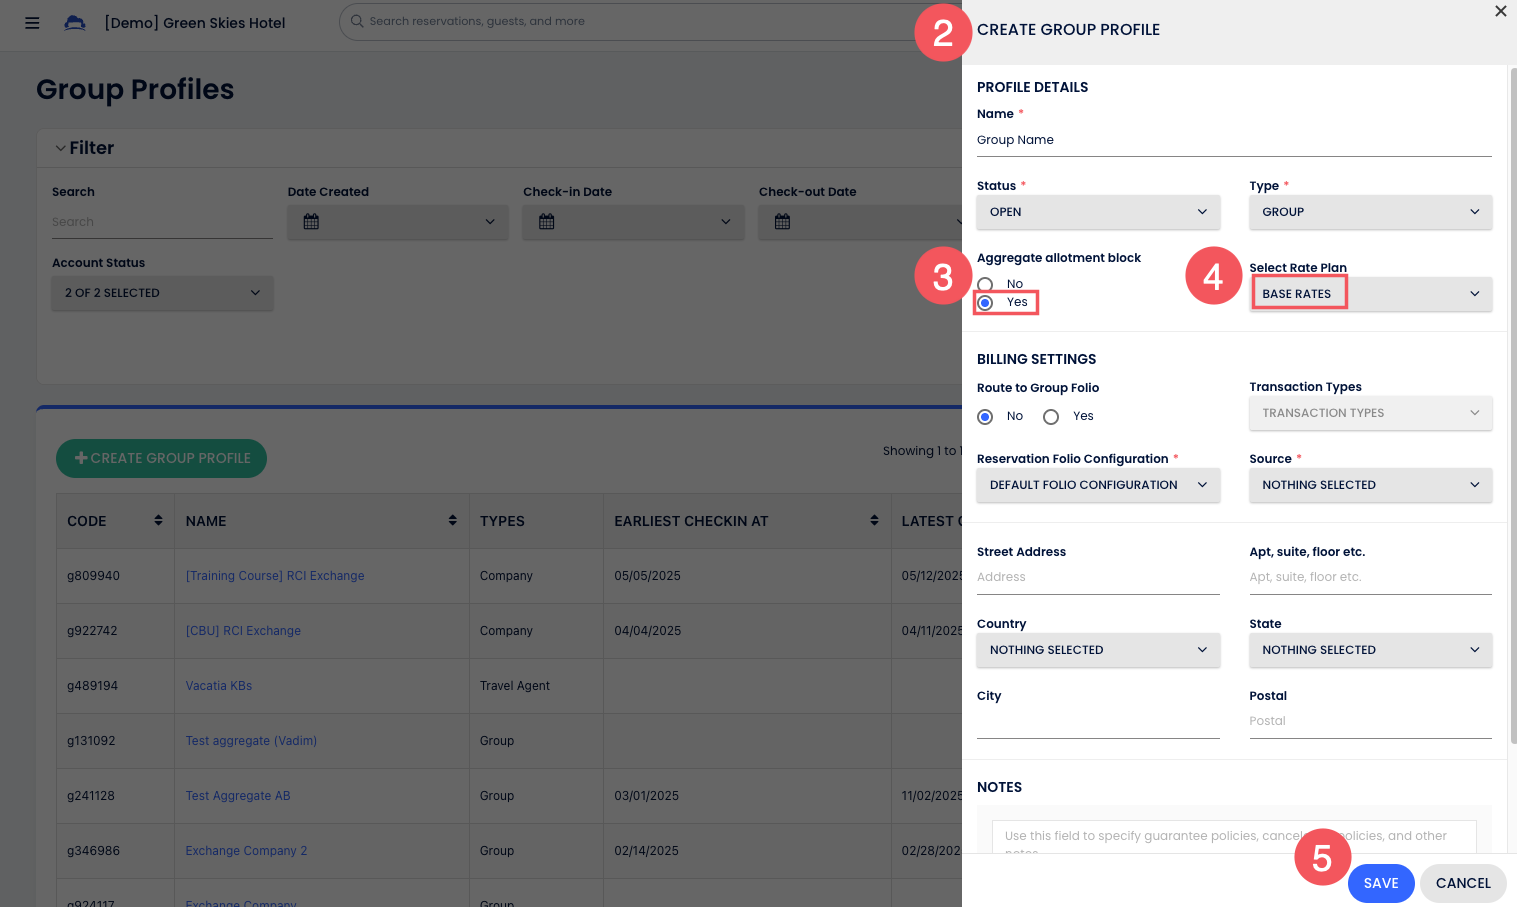Collapse the Filter section

61,148
